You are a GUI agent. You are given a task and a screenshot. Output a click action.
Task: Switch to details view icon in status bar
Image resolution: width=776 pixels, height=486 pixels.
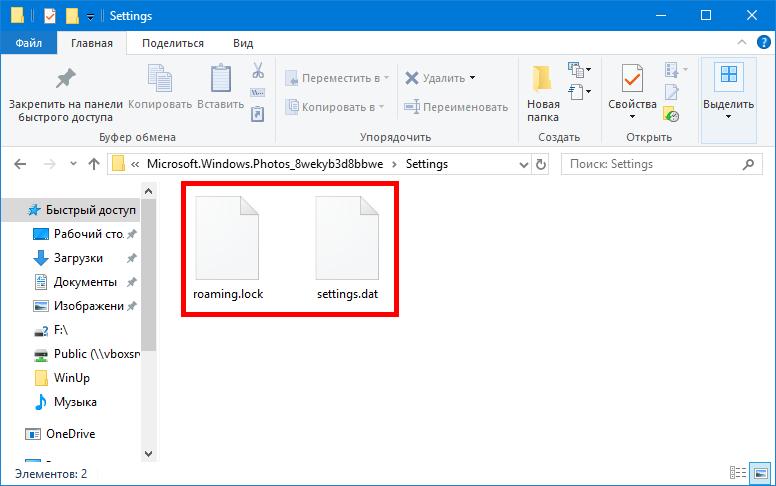[x=738, y=473]
